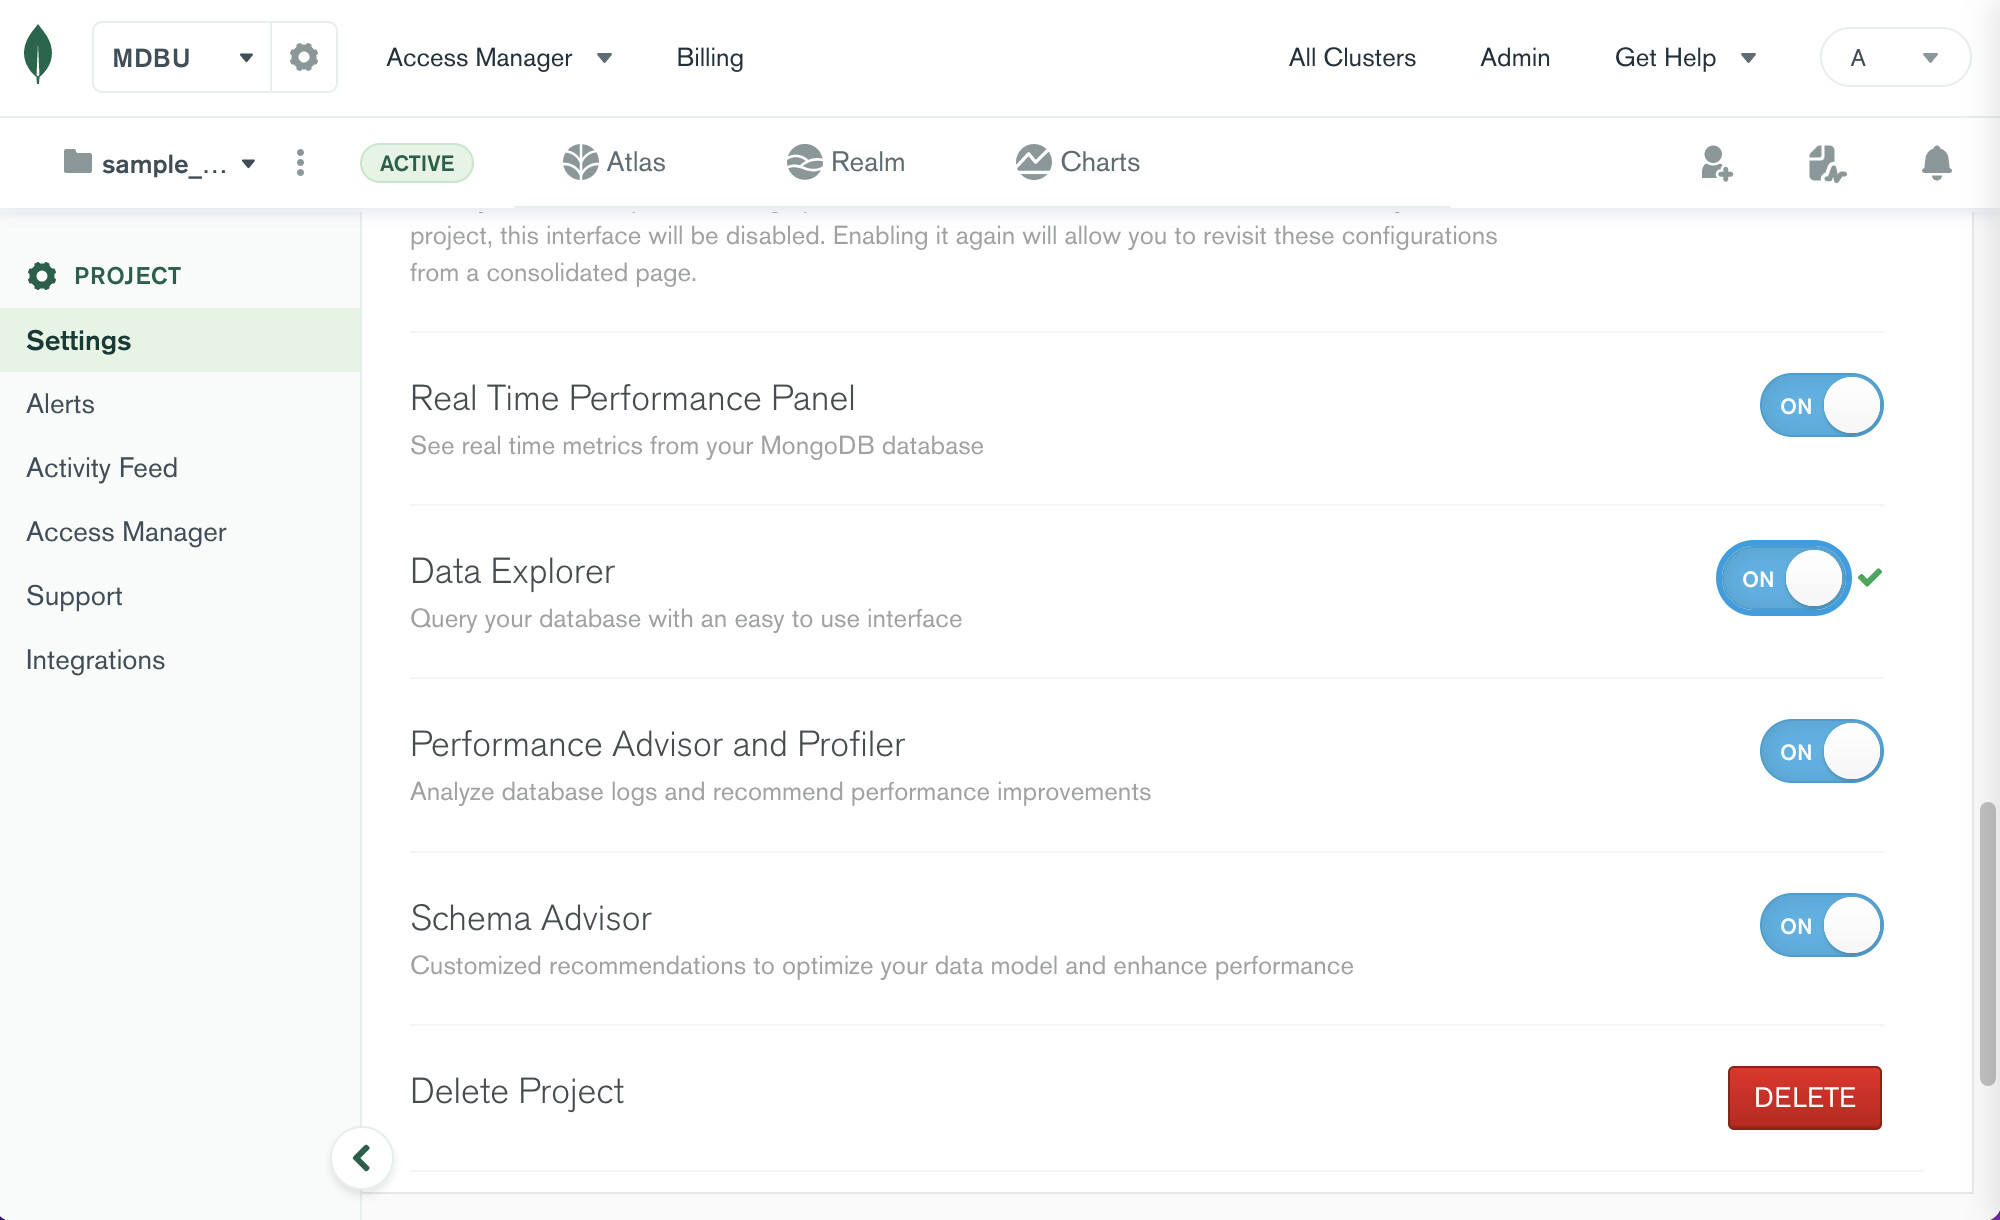Click the MongoDB leaf logo
Viewport: 2000px width, 1220px height.
[x=38, y=54]
